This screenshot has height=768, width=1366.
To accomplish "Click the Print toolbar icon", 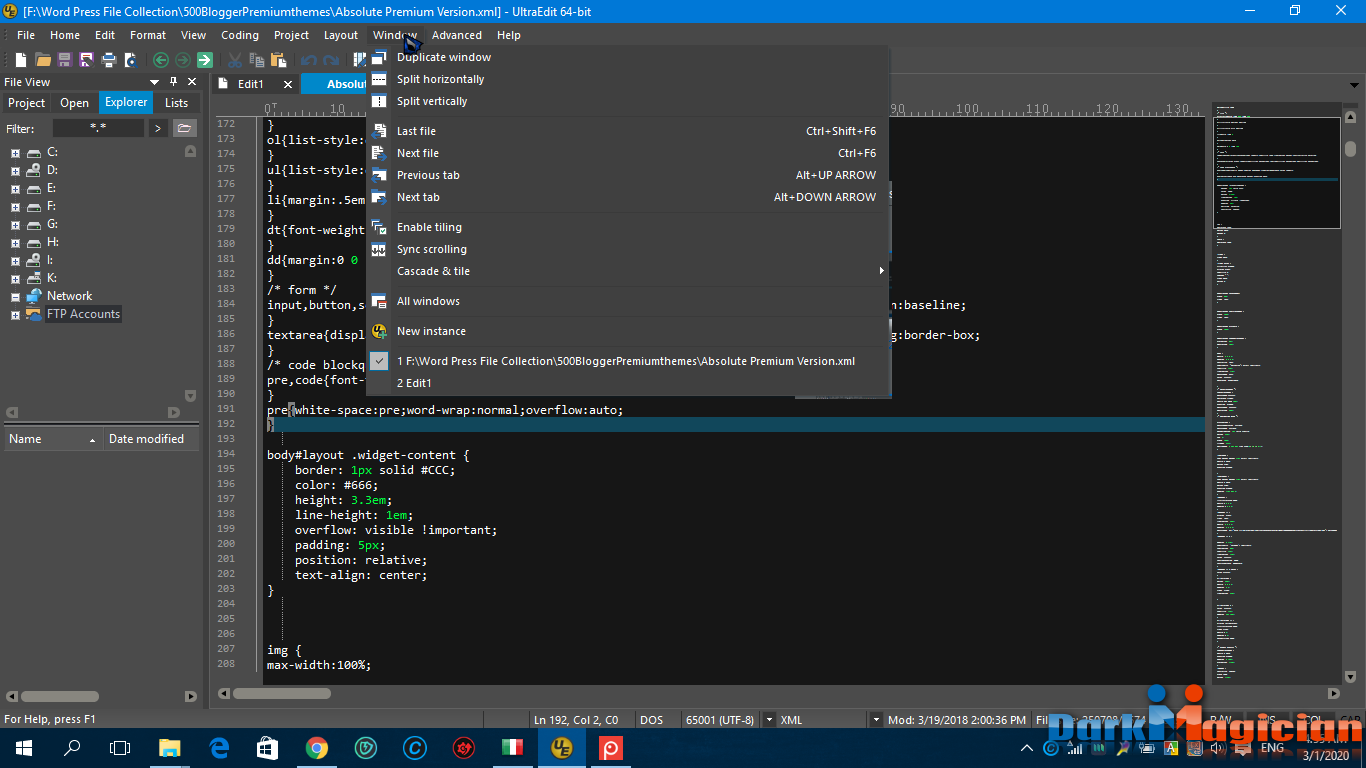I will (108, 60).
